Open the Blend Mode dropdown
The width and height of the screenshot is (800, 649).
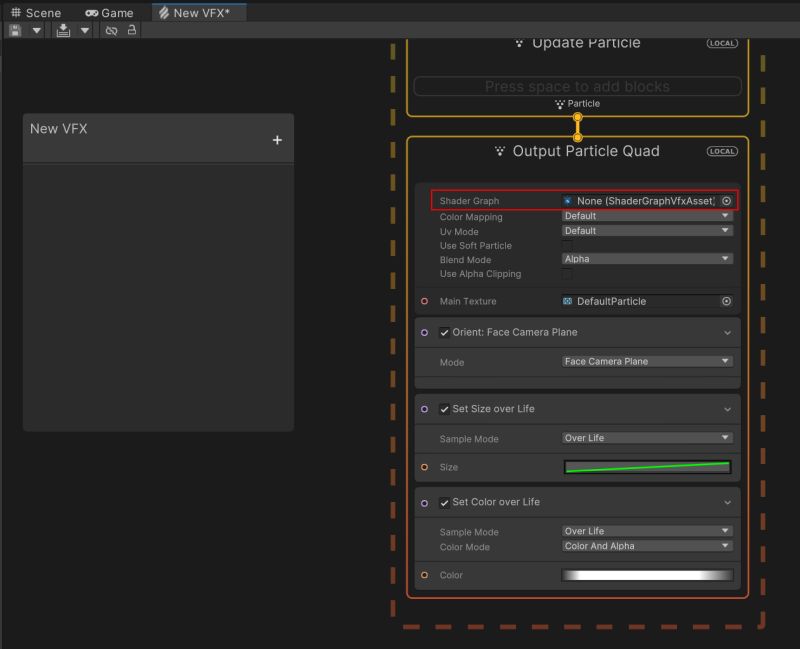[x=647, y=259]
